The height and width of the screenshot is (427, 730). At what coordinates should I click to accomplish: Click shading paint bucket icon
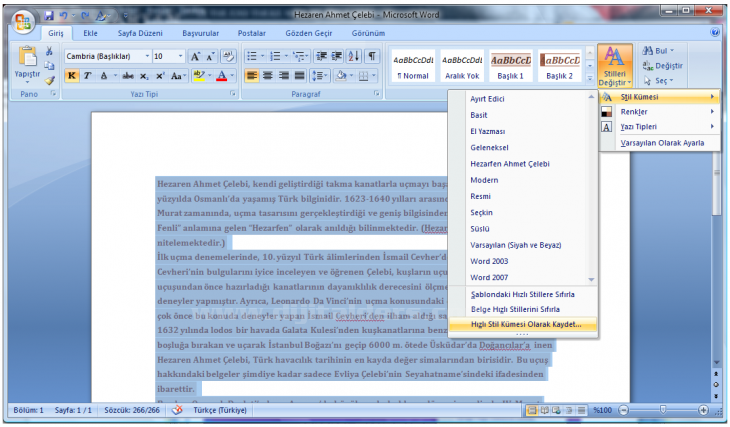pyautogui.click(x=341, y=75)
